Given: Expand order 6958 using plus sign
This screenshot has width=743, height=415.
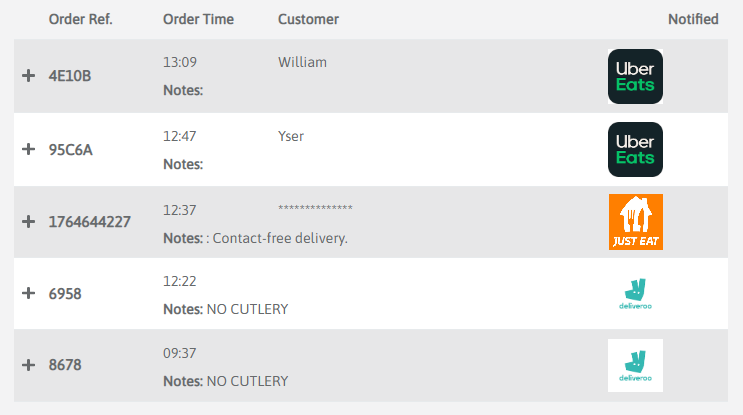Looking at the screenshot, I should click(x=29, y=294).
